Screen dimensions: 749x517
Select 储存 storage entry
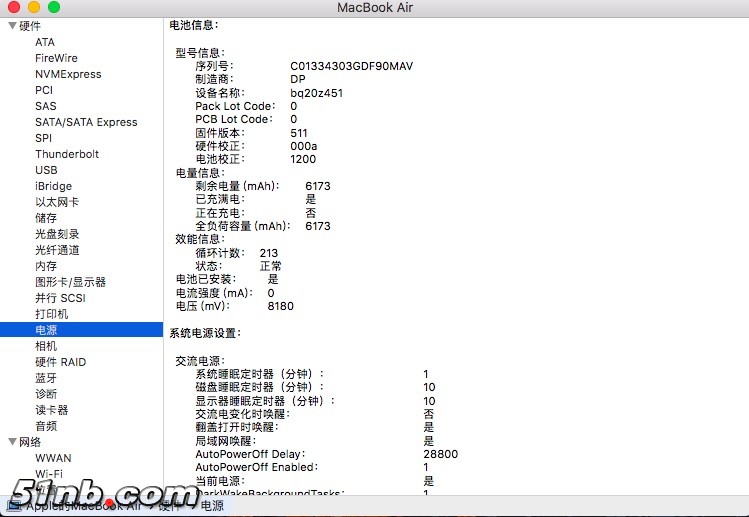coord(46,218)
